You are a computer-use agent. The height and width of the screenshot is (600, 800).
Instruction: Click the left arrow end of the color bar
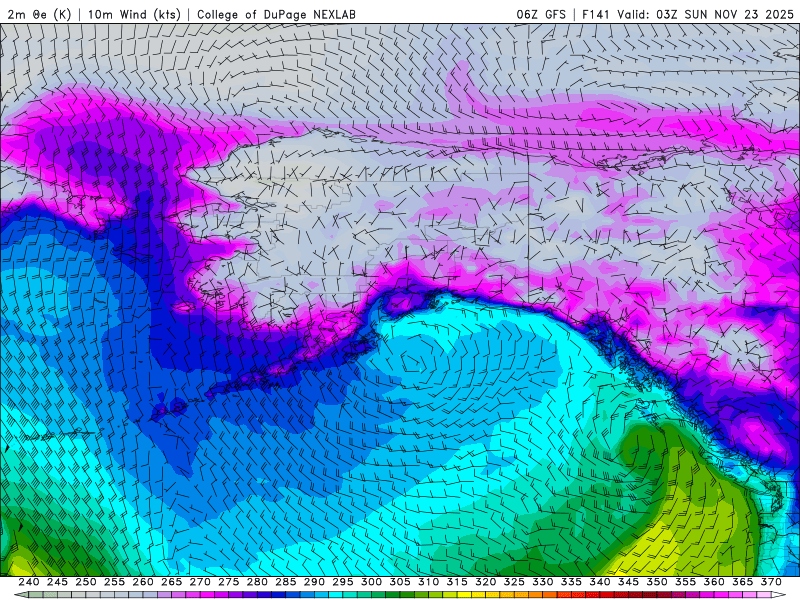20,595
